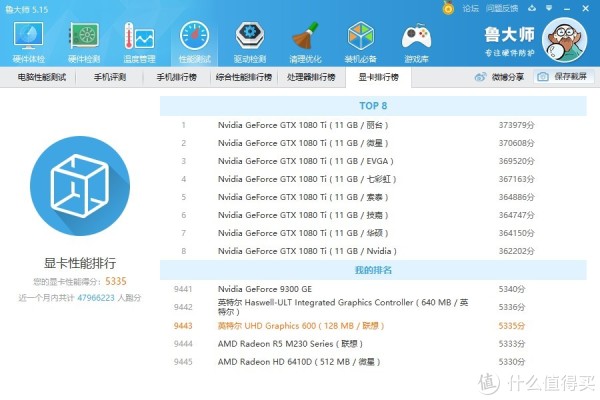Screen dimensions: 600x400
Task: Click the skin/upload icon next to 问题反馈
Action: point(532,8)
